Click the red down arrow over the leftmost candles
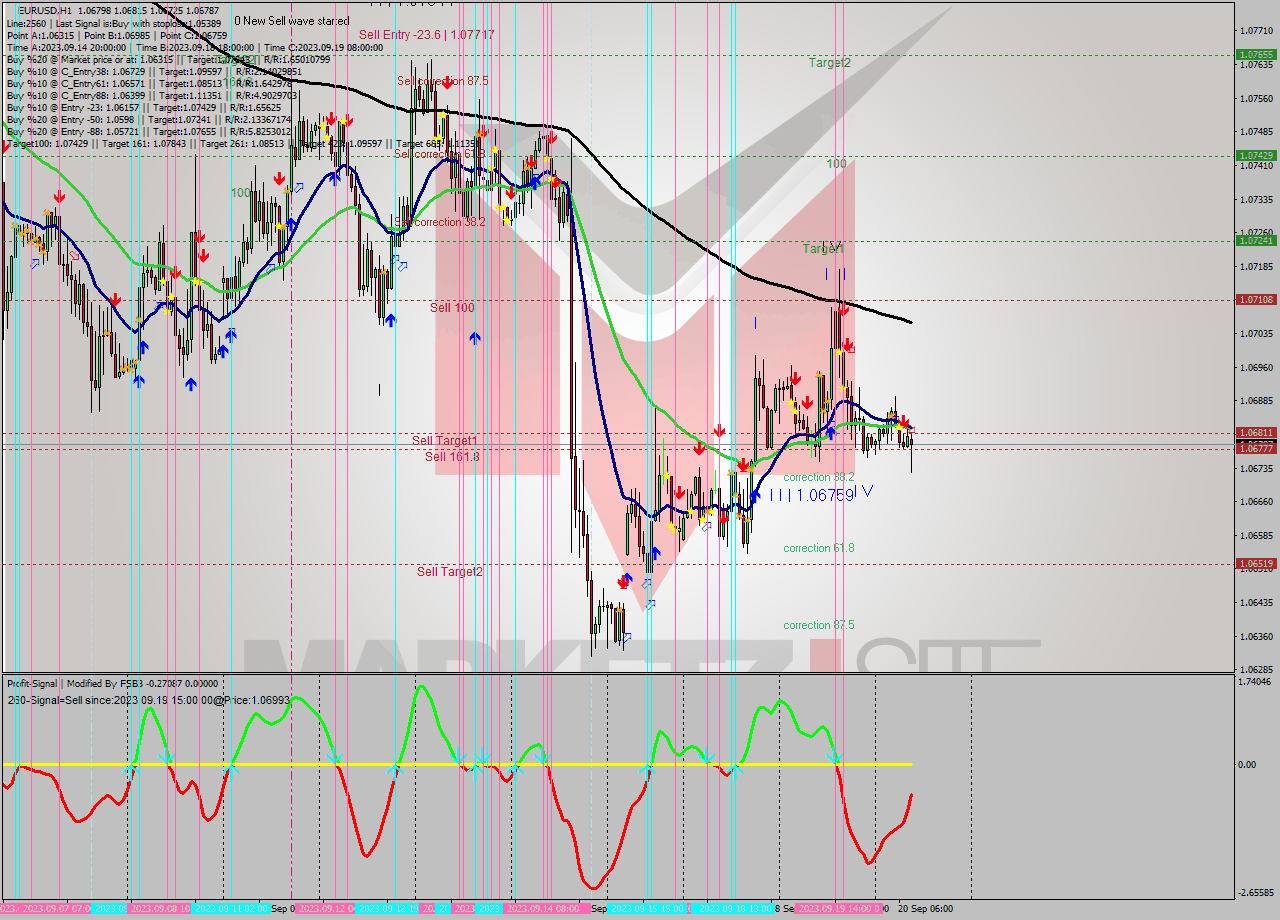Viewport: 1280px width, 920px height. [59, 197]
